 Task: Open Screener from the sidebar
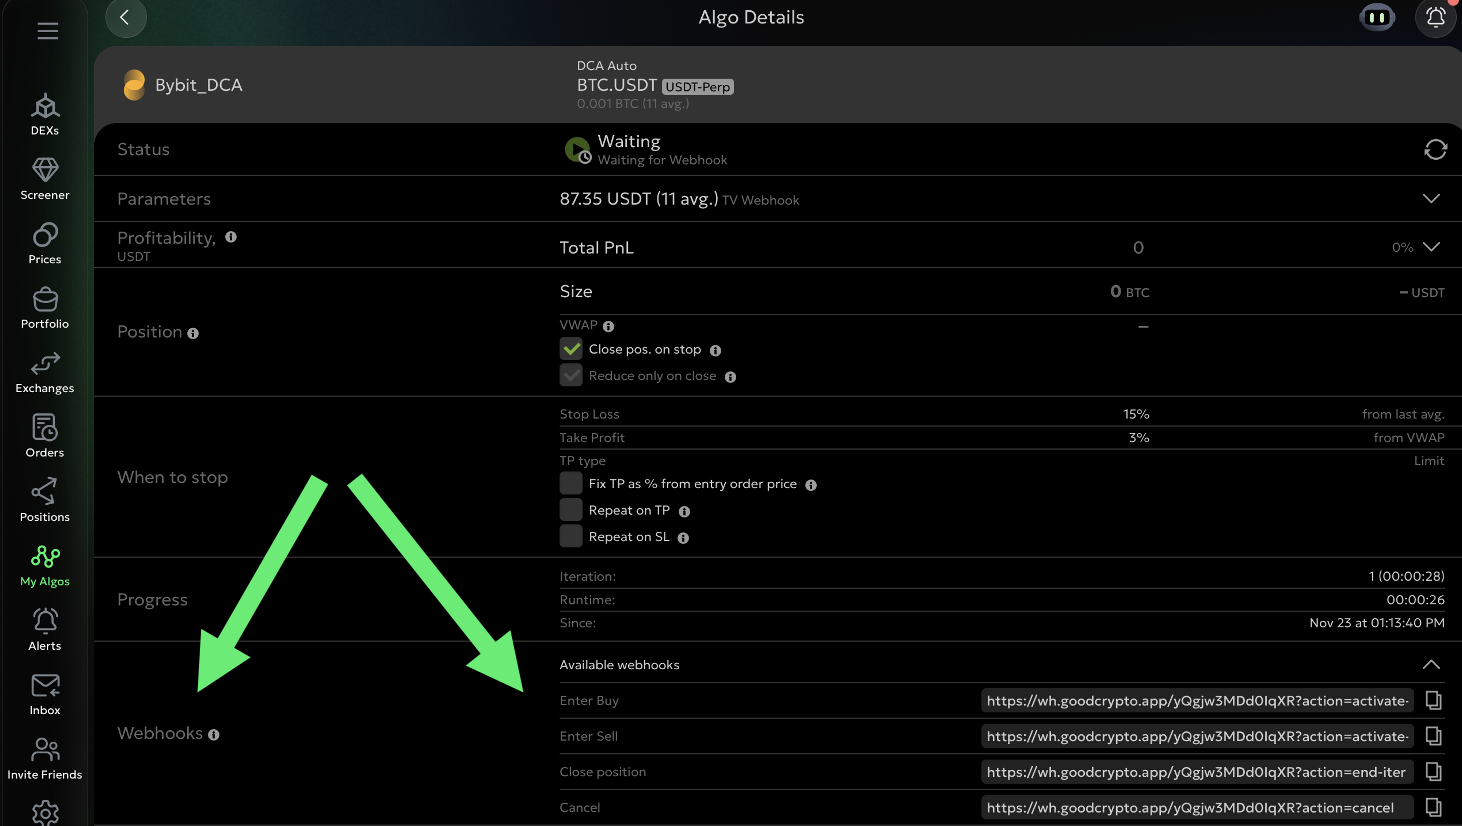click(45, 179)
